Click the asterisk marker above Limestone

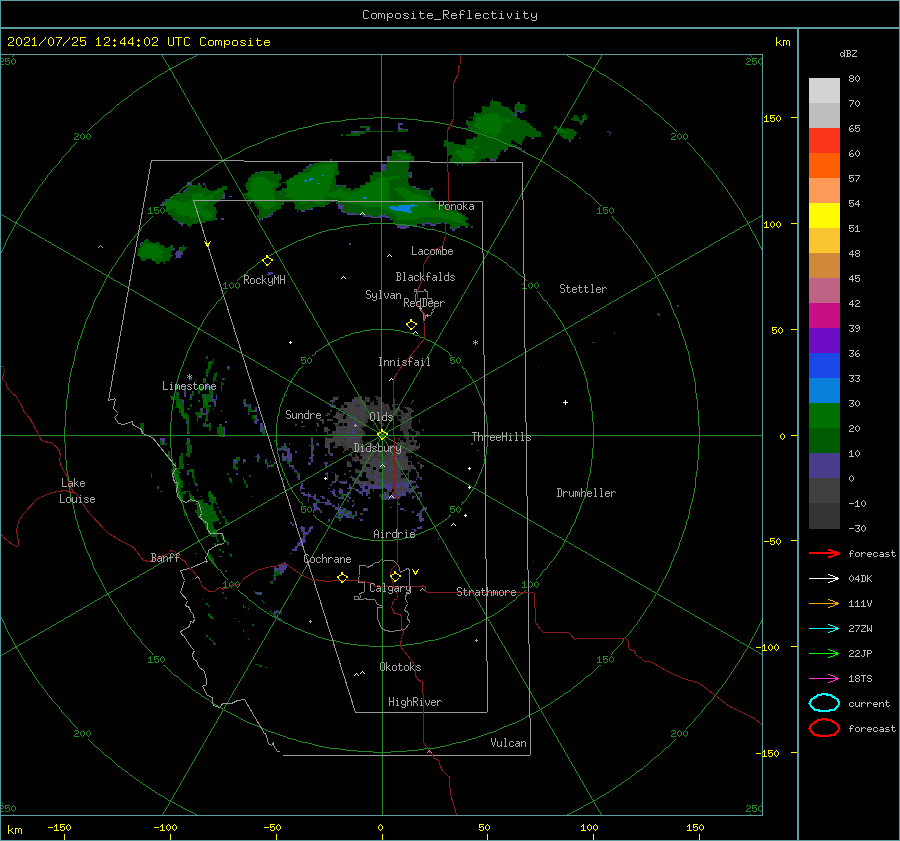click(x=189, y=377)
